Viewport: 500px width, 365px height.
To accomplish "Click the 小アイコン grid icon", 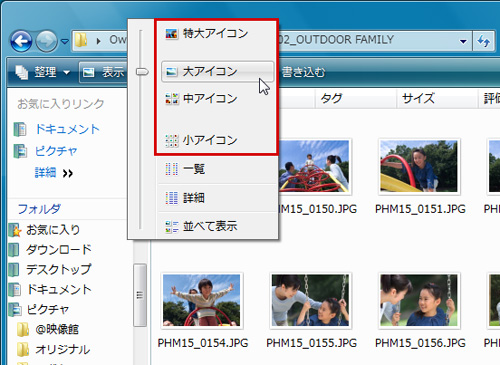I will [x=172, y=141].
